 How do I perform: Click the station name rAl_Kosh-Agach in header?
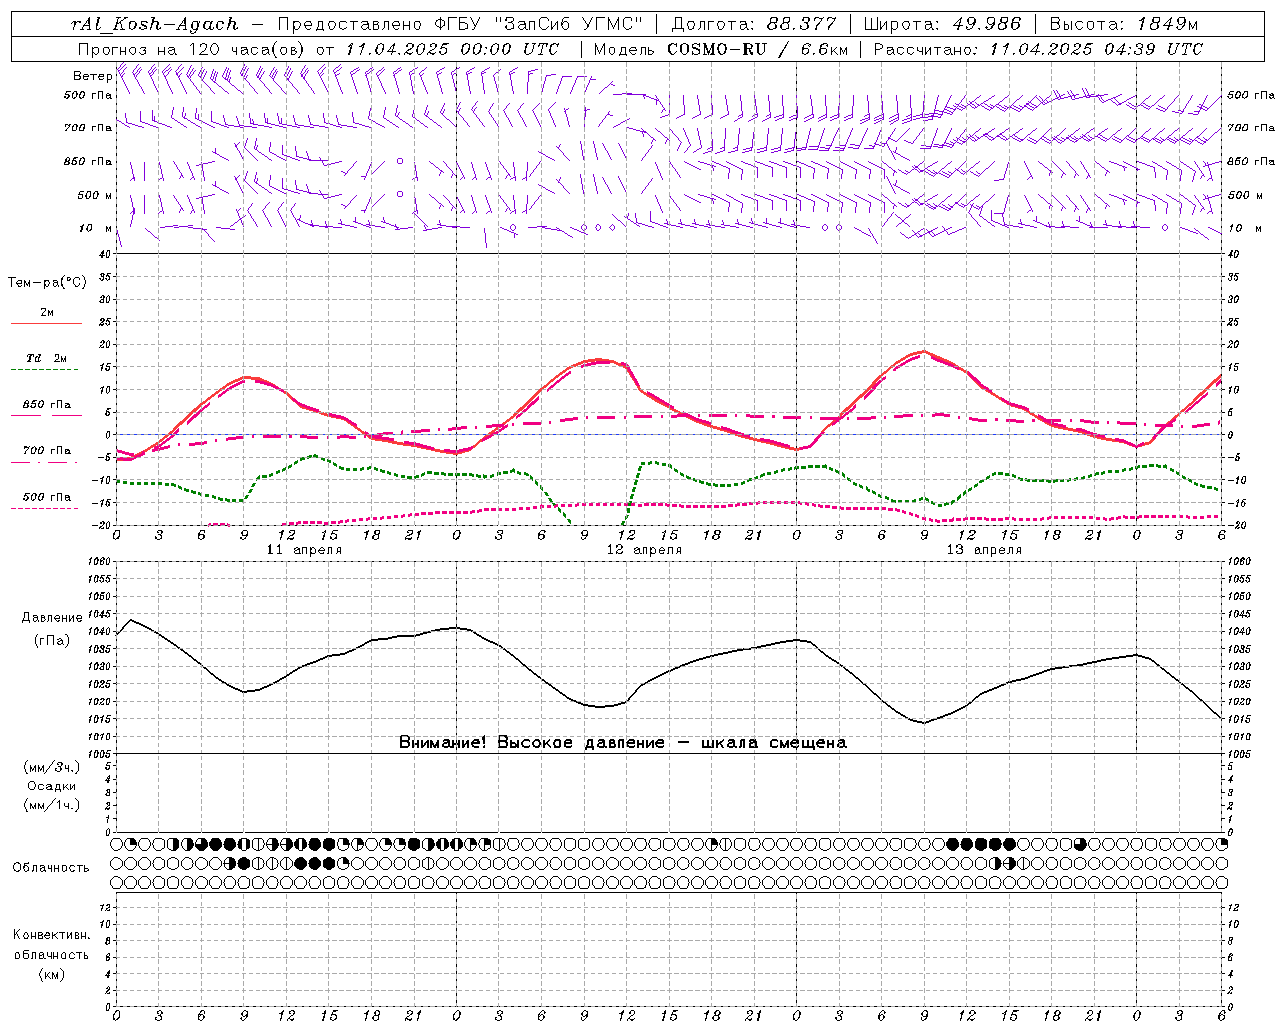point(156,24)
